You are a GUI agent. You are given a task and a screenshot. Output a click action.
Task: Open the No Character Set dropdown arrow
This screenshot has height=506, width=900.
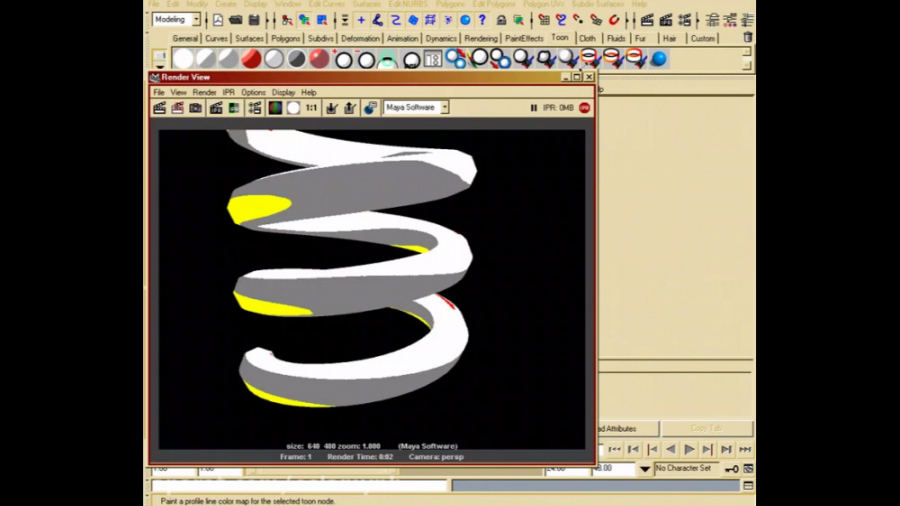coord(646,469)
